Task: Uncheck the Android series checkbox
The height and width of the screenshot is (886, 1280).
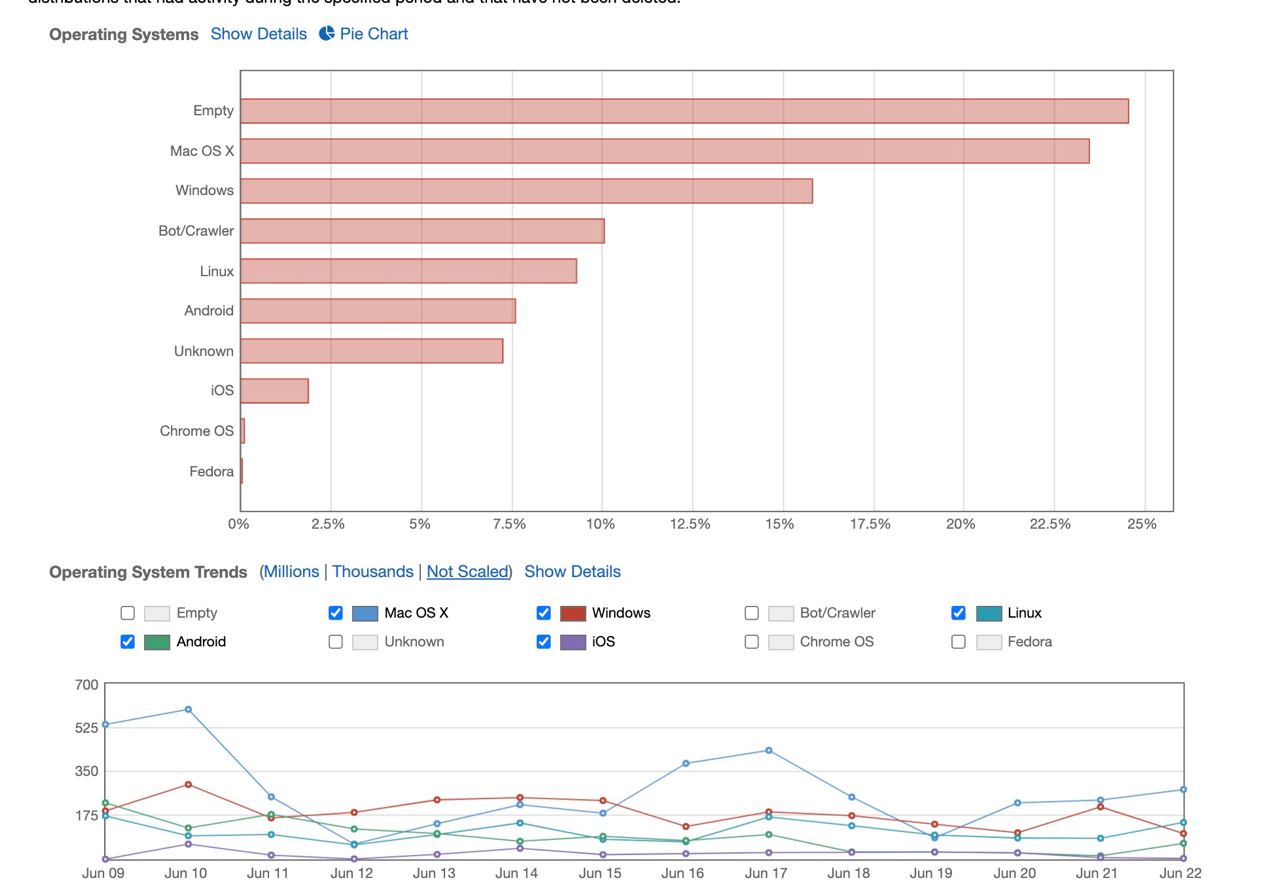Action: pyautogui.click(x=127, y=642)
